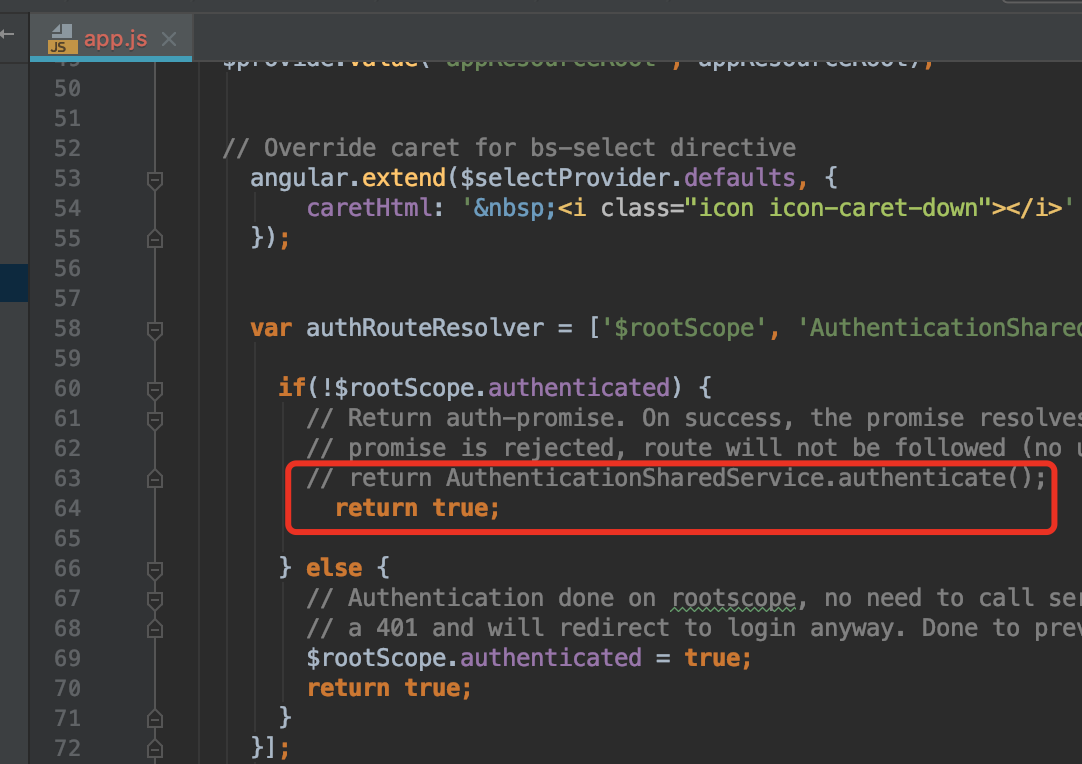Collapse comment fold marker on line 61

155,419
